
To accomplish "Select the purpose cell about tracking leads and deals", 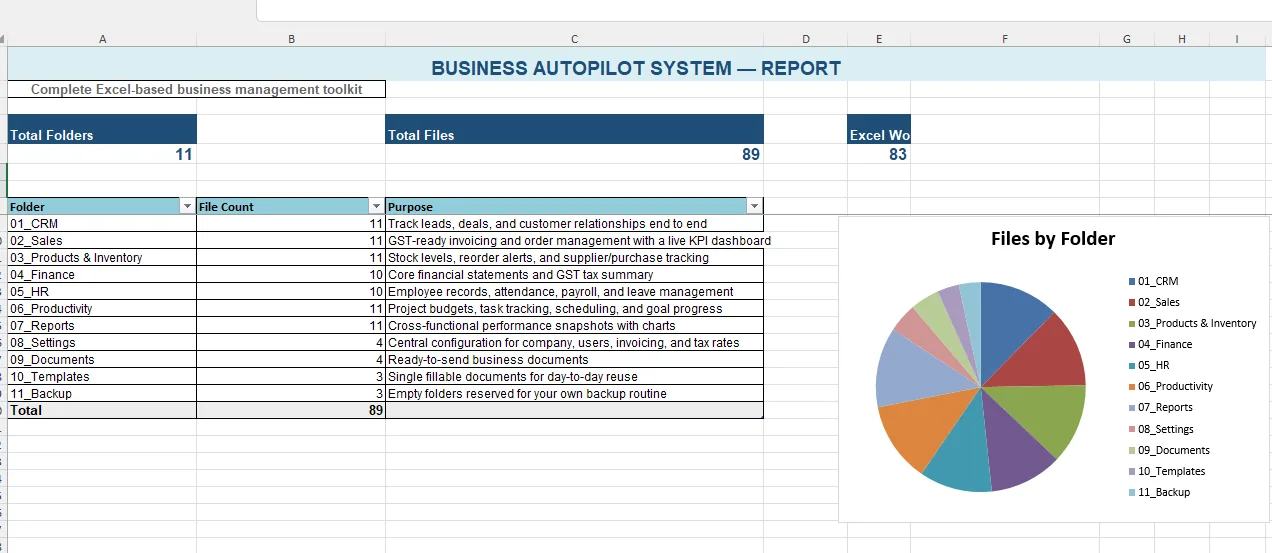I will click(x=575, y=224).
